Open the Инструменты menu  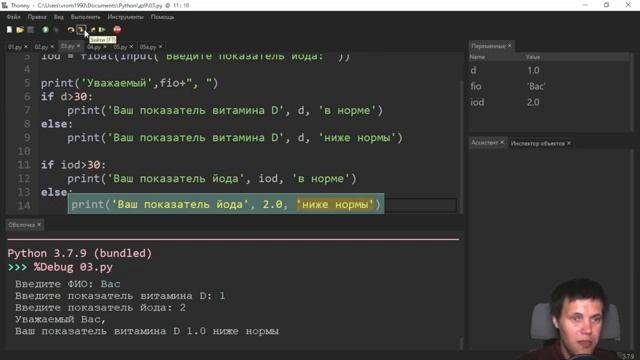[x=125, y=17]
